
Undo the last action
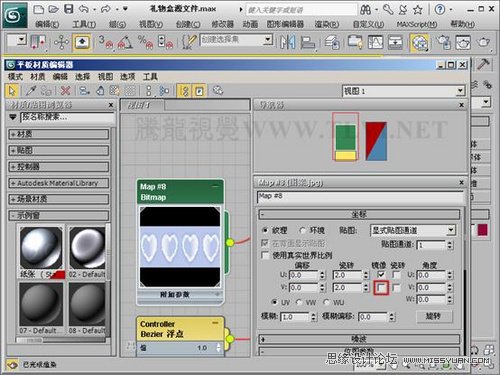pos(83,9)
